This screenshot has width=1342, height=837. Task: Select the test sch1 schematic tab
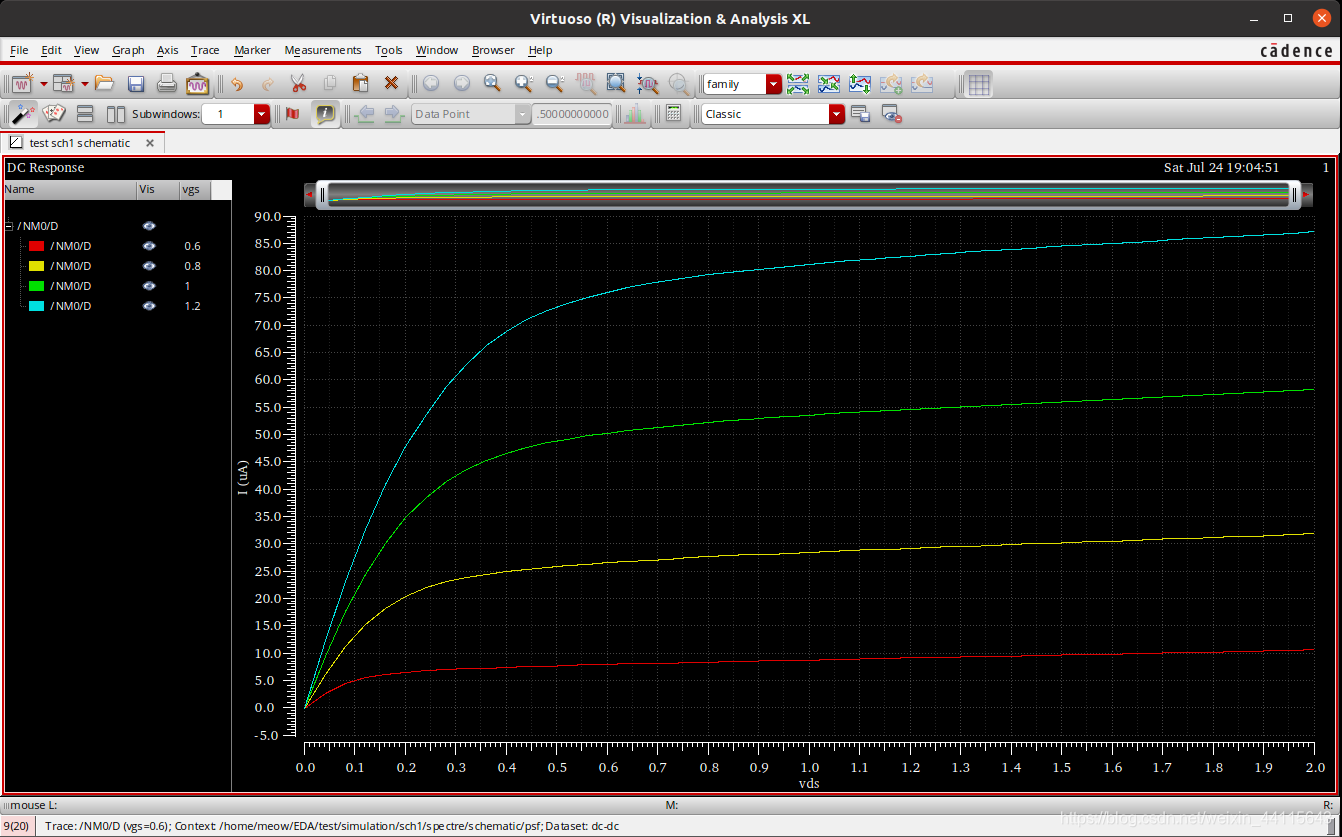click(x=80, y=143)
